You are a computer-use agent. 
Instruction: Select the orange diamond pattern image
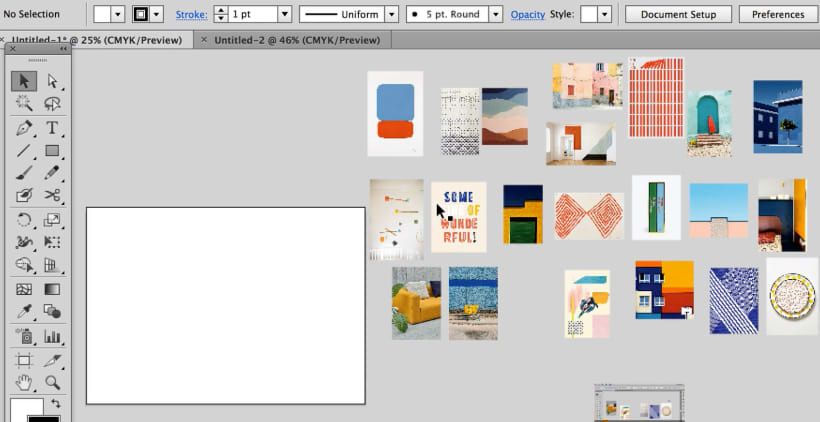(589, 216)
